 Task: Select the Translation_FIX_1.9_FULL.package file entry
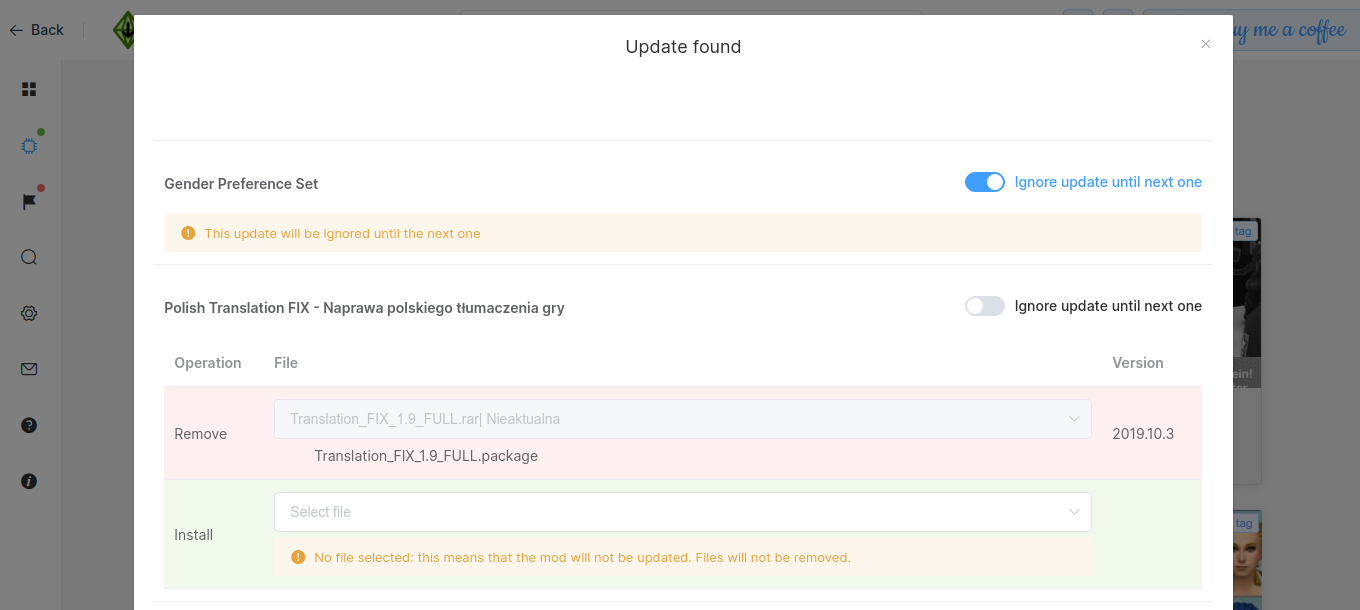[x=426, y=456]
